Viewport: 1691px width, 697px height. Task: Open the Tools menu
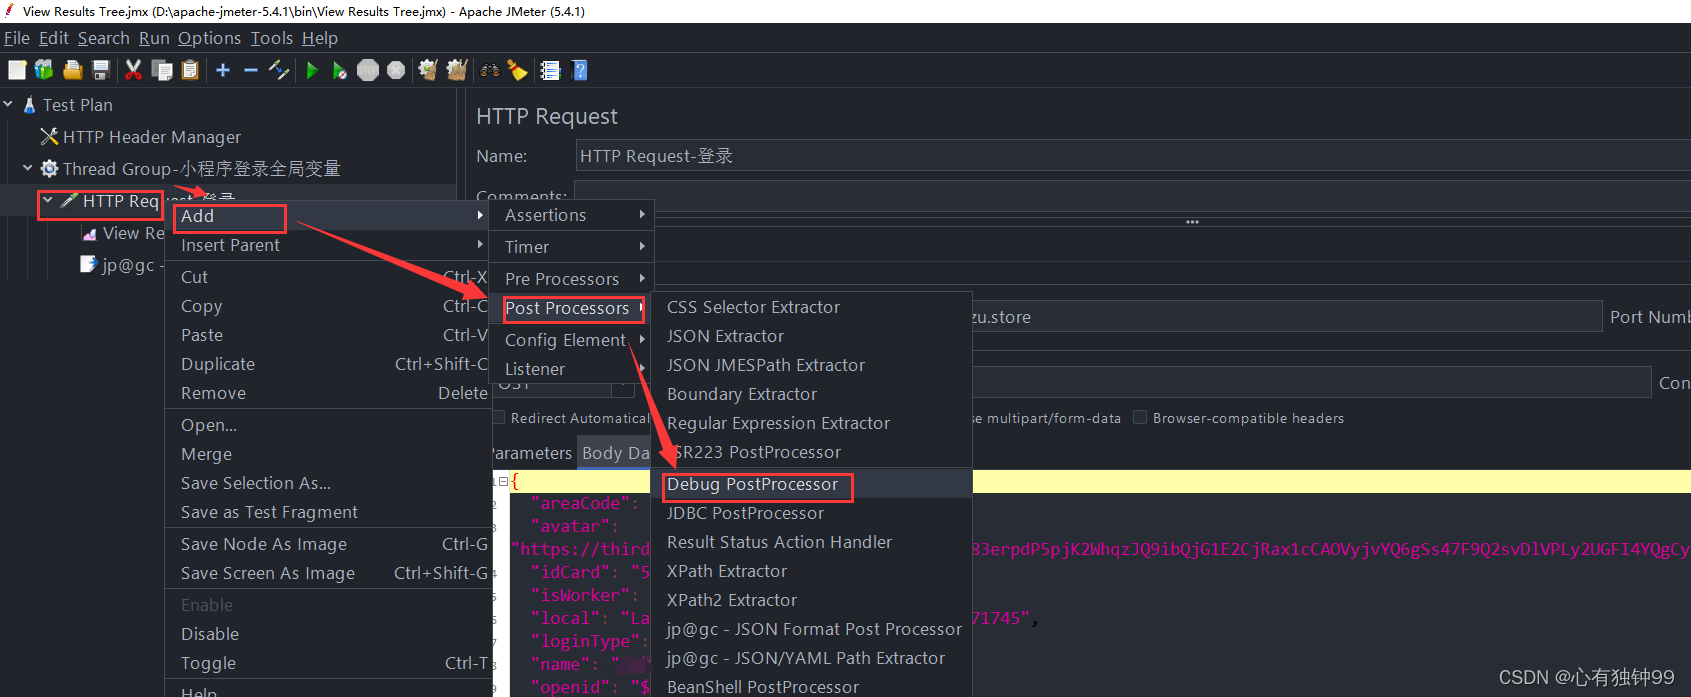[272, 38]
